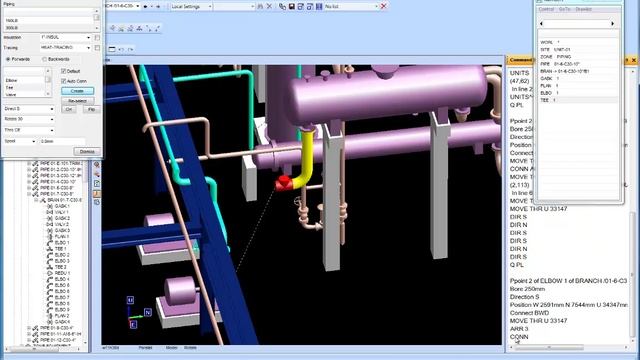Click the TEE row in Members window
Image resolution: width=640 pixels, height=360 pixels.
pos(578,100)
